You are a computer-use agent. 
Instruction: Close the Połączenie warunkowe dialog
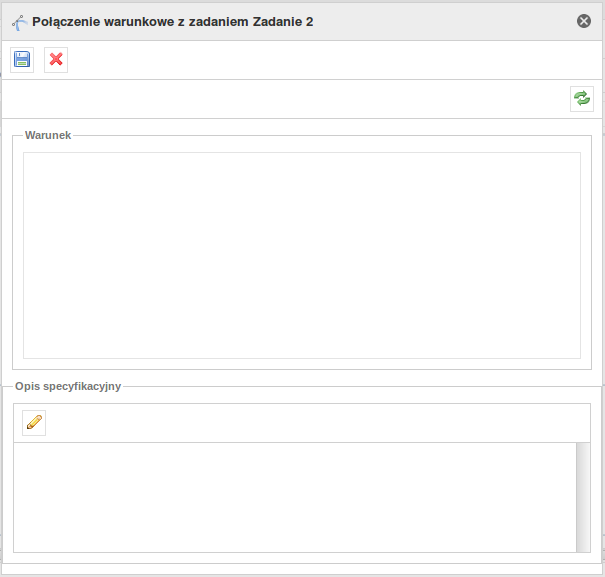coord(584,21)
